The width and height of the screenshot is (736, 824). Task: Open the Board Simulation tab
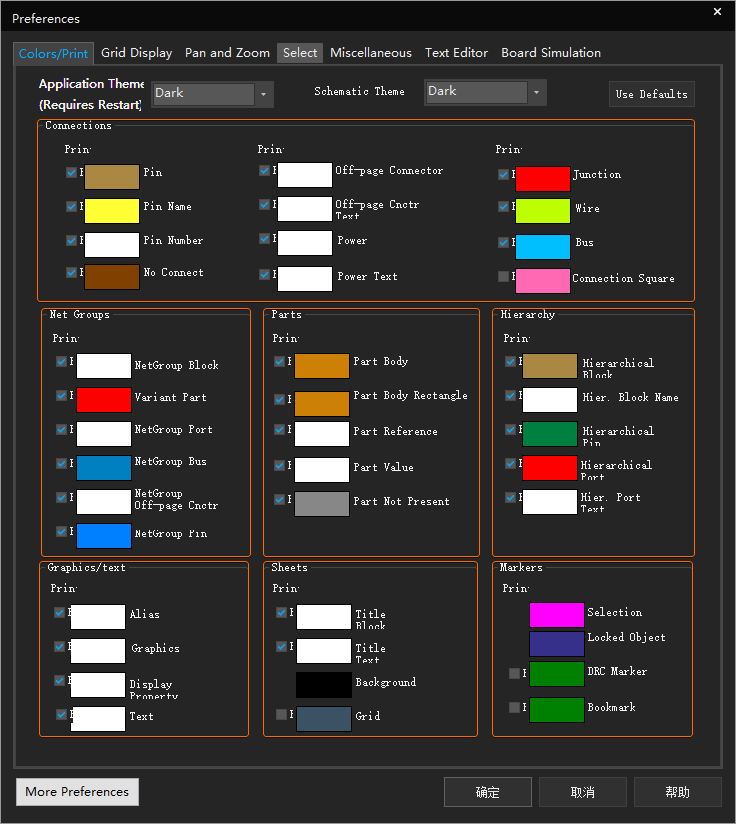pyautogui.click(x=551, y=53)
